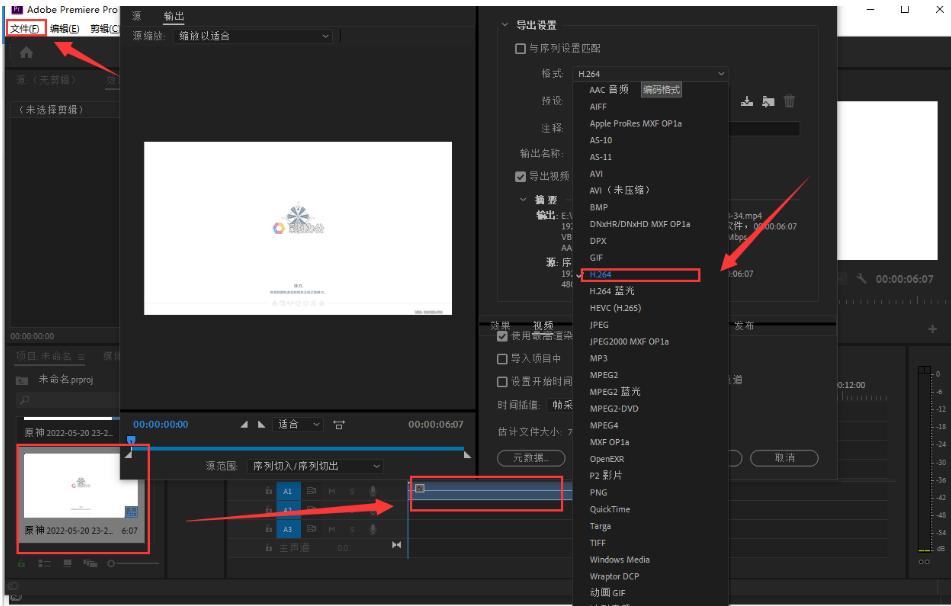Open the 源范围 source range dropdown
The image size is (951, 606).
pyautogui.click(x=315, y=466)
